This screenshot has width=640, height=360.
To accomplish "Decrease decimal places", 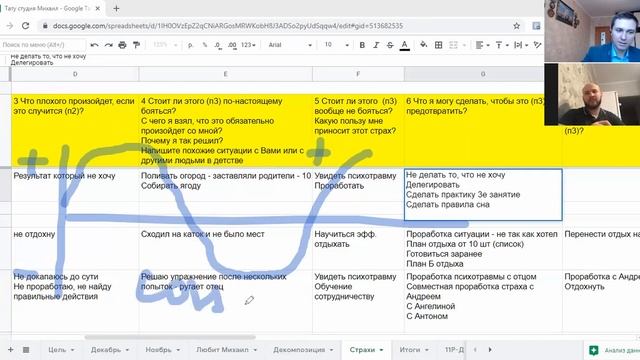I will pos(218,45).
